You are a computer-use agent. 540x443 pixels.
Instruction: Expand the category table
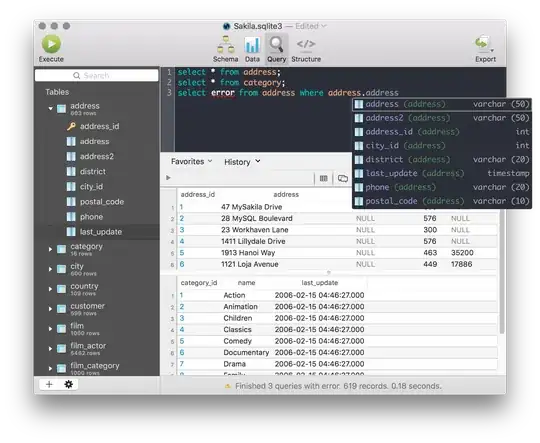(x=50, y=249)
